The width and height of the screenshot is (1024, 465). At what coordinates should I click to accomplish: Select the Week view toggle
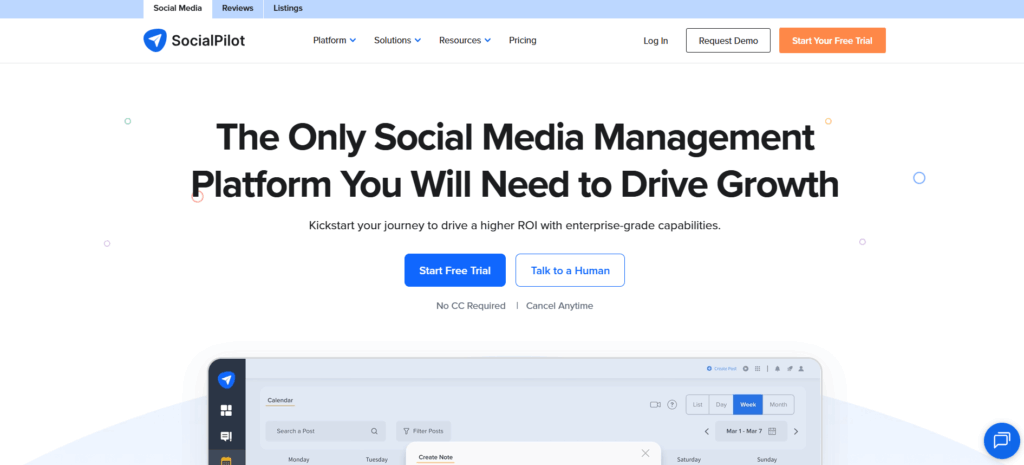tap(748, 404)
